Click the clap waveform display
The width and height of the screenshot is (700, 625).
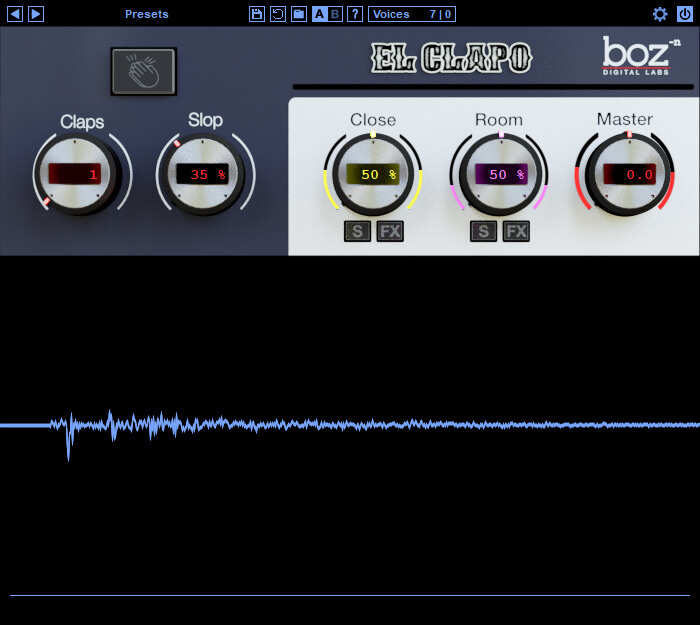pos(350,426)
